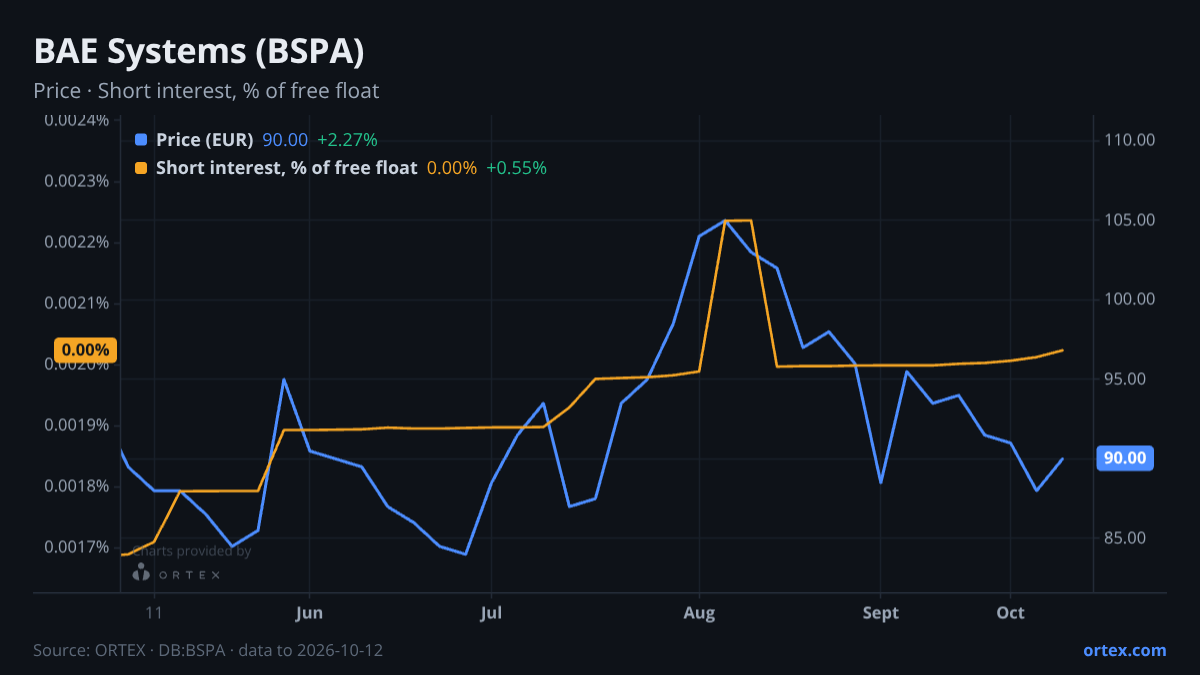This screenshot has width=1200, height=675.
Task: Click the chart subtitle Price · Short interest
Action: [x=206, y=91]
